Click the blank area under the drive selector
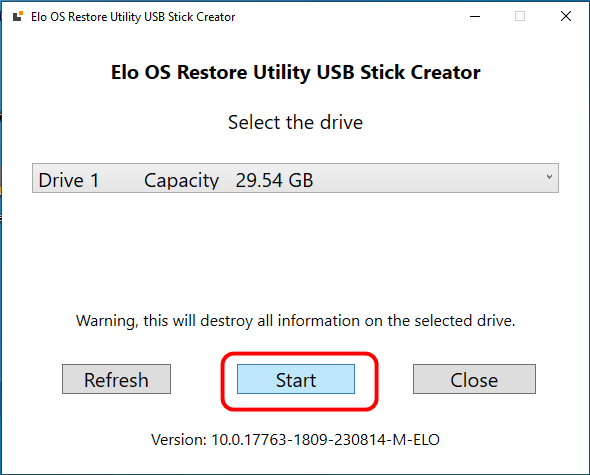590x475 pixels. coord(295,248)
